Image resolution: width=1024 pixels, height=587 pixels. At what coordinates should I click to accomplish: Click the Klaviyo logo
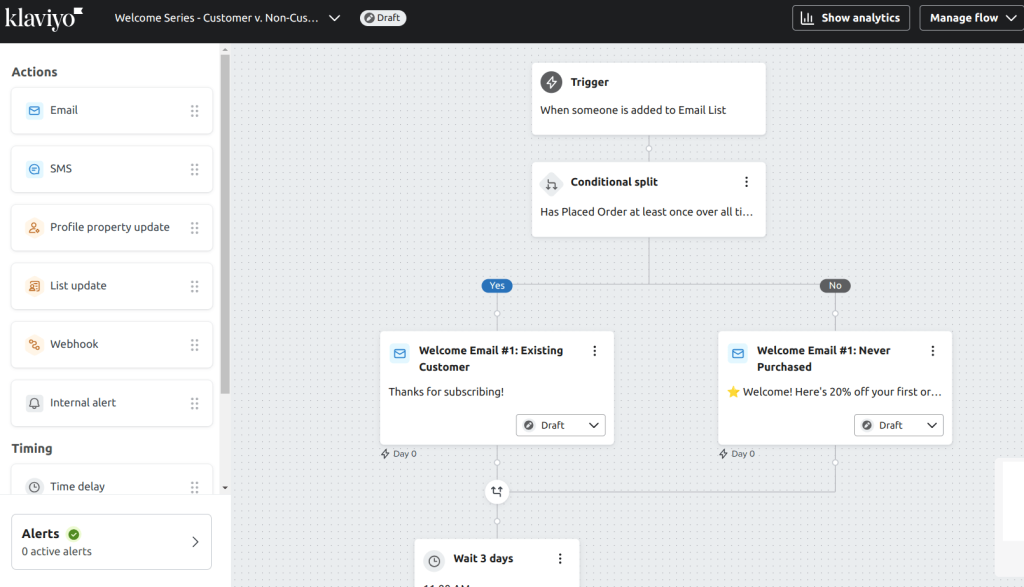[44, 18]
